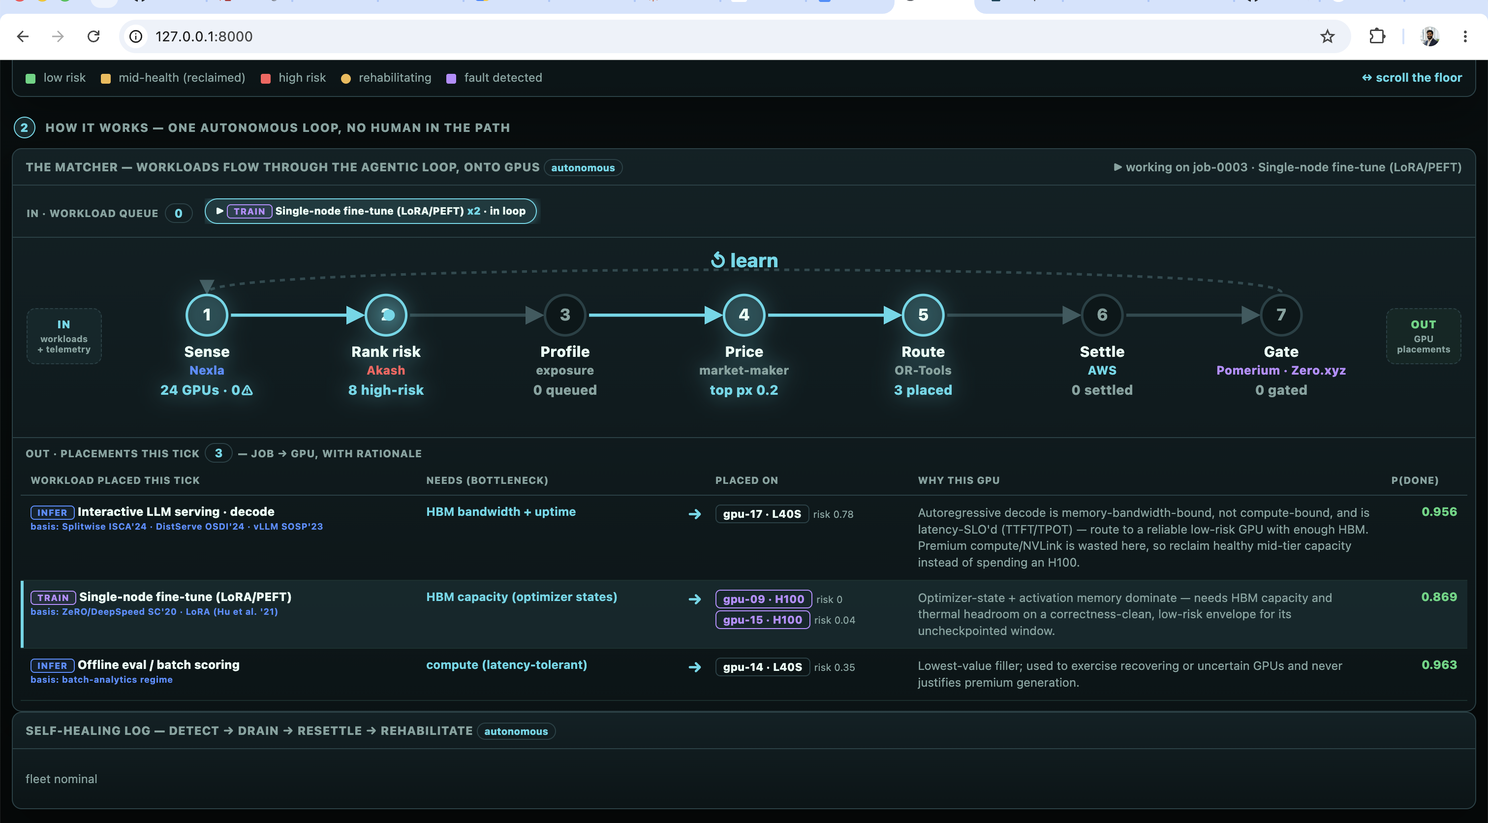
Task: Select the Rank risk step 2 node
Action: point(386,315)
